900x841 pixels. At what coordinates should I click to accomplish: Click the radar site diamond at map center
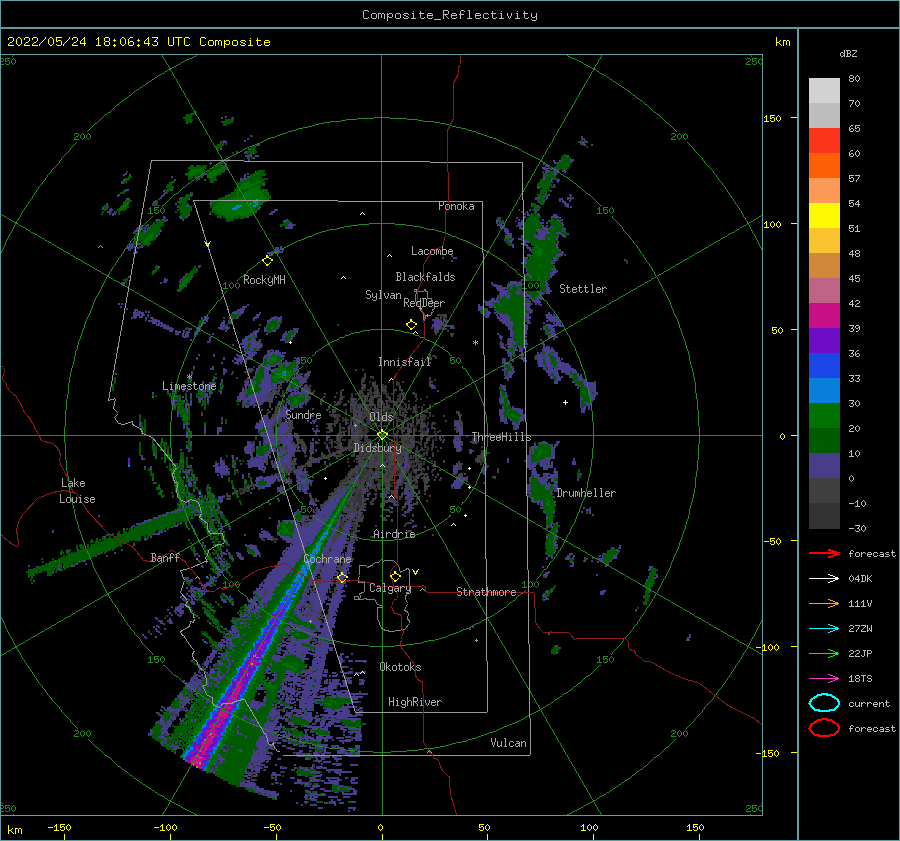(x=382, y=435)
